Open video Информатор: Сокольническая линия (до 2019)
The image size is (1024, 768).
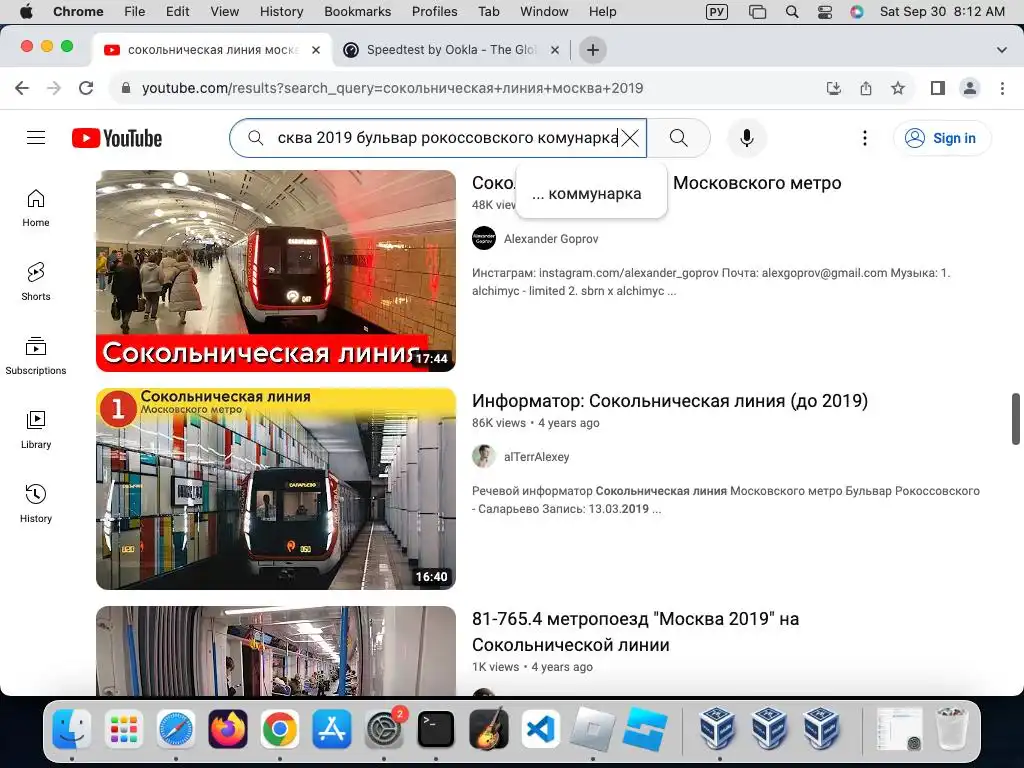(x=670, y=400)
